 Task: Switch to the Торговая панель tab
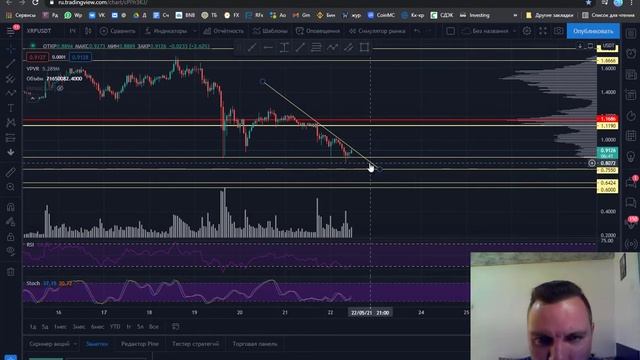pyautogui.click(x=255, y=344)
